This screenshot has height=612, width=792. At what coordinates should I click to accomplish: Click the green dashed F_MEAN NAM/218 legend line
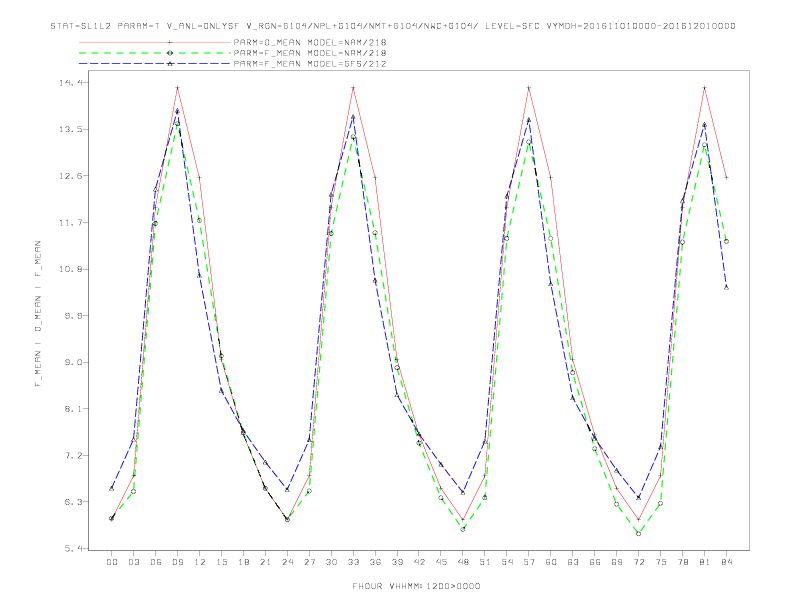point(155,53)
